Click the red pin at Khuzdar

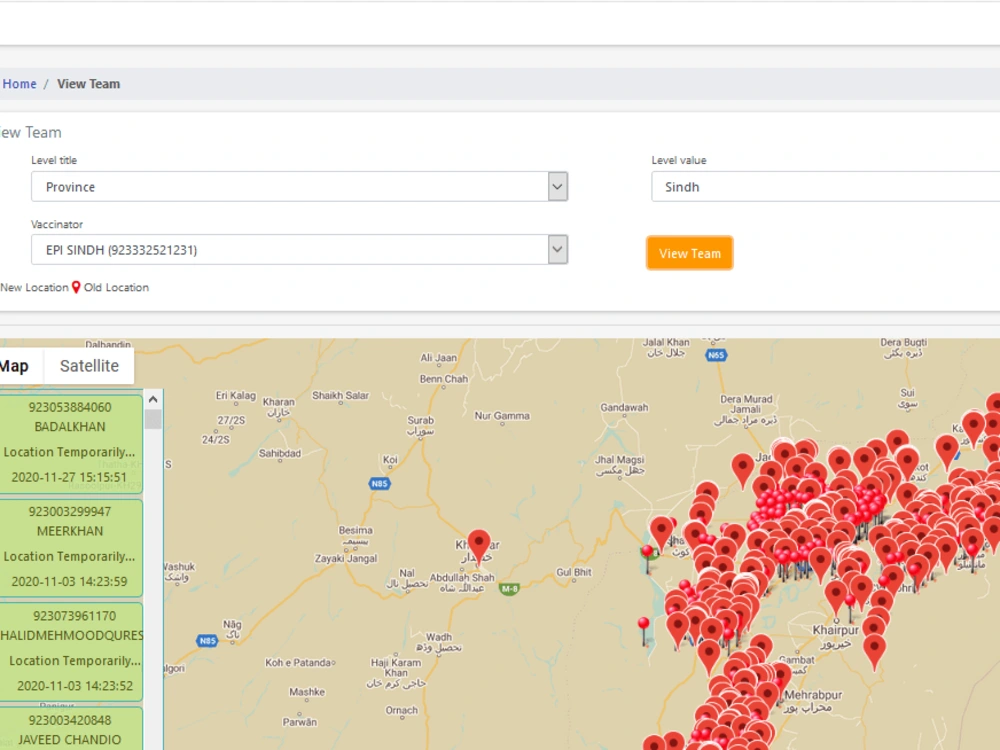point(479,547)
